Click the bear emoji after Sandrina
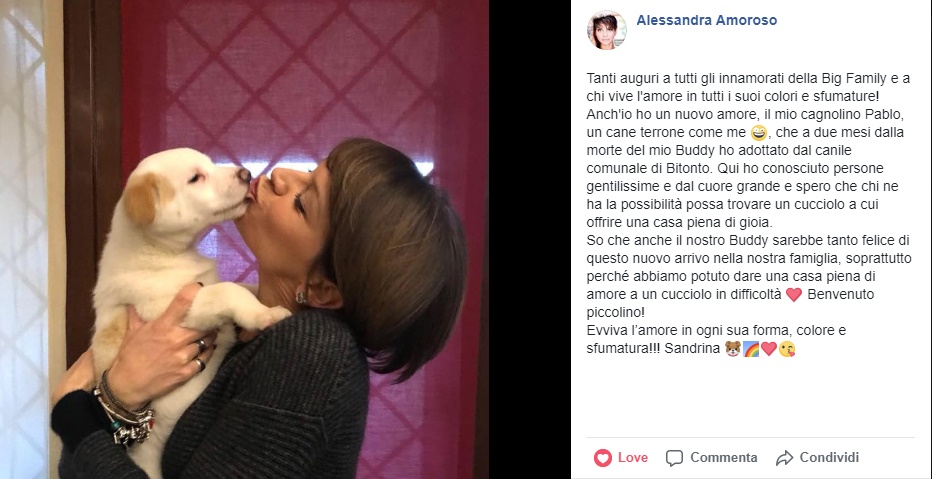 (x=732, y=349)
